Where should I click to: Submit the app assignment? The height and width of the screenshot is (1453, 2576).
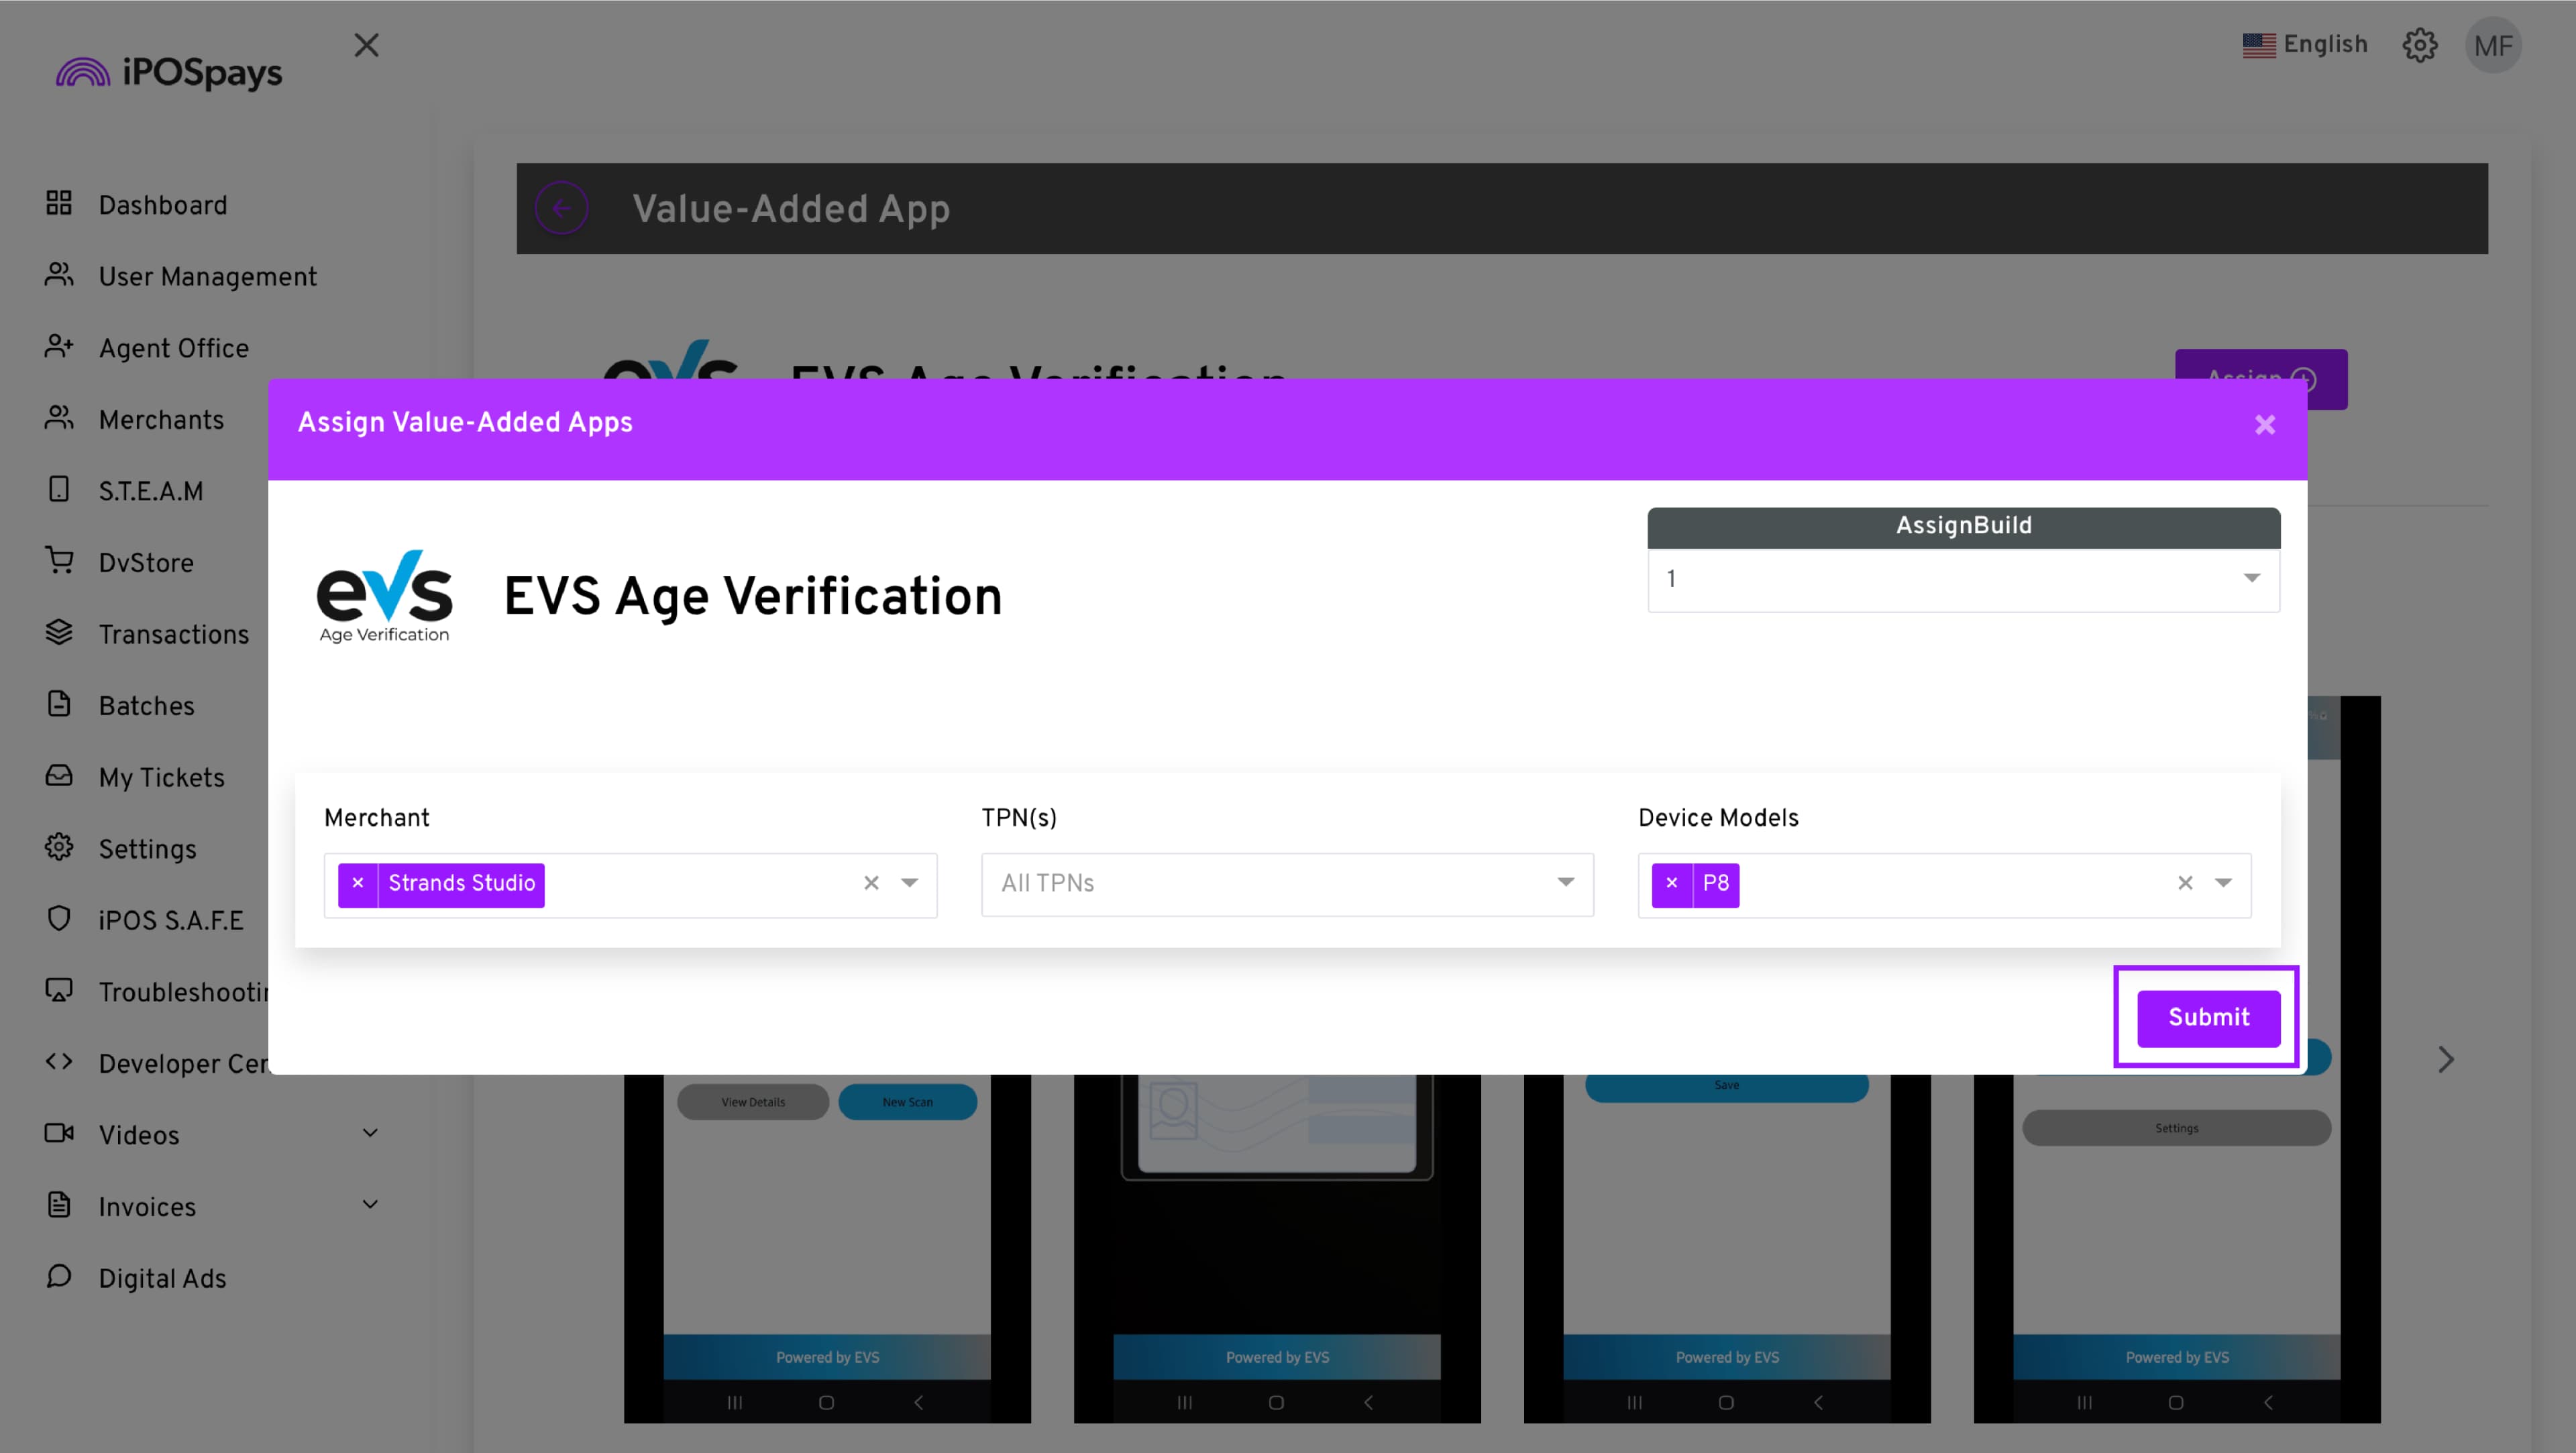[x=2208, y=1018]
